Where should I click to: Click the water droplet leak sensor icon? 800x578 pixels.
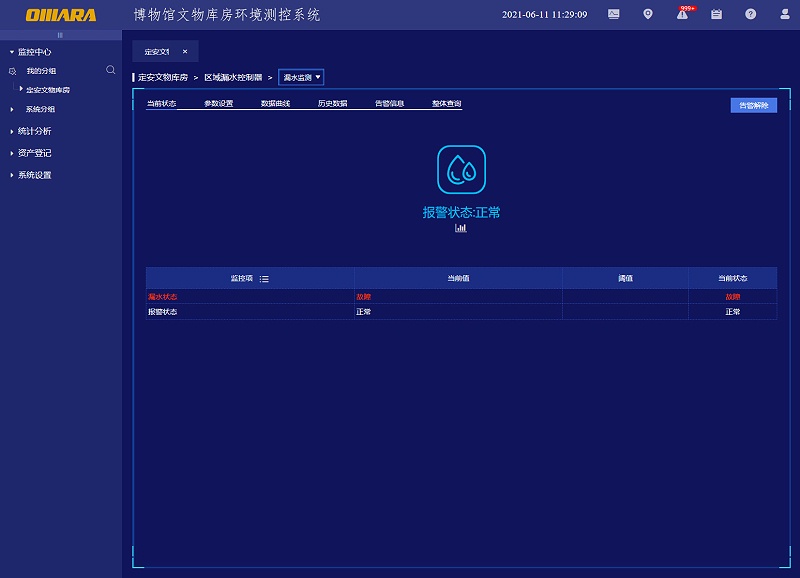click(461, 170)
